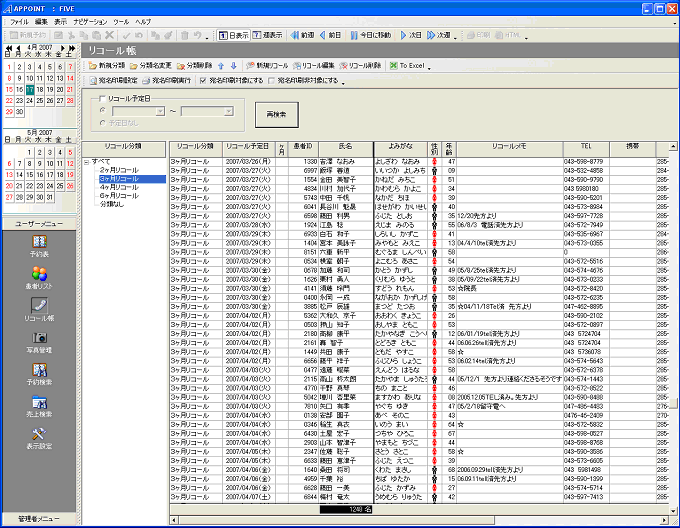Image resolution: width=680 pixels, height=528 pixels.
Task: Click リコール削除 toolbar button
Action: 360,65
